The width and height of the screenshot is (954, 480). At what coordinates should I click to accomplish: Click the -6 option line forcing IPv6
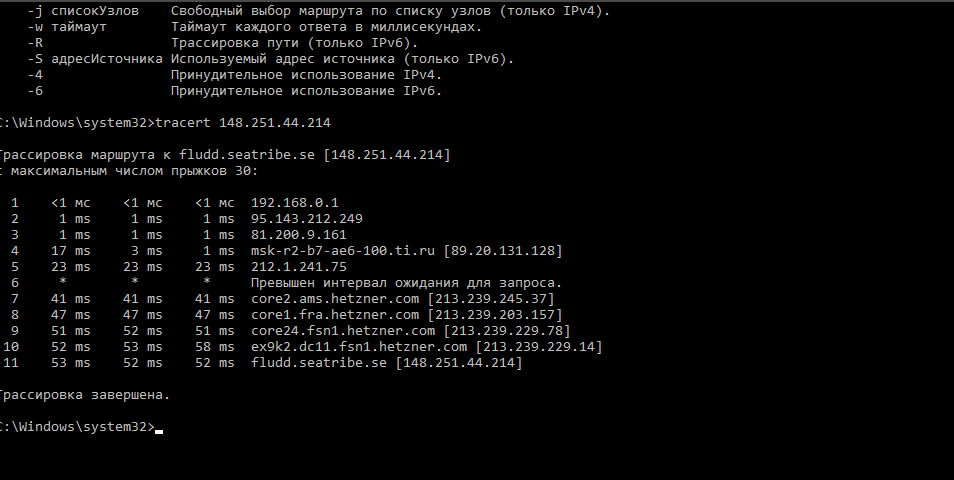[235, 91]
